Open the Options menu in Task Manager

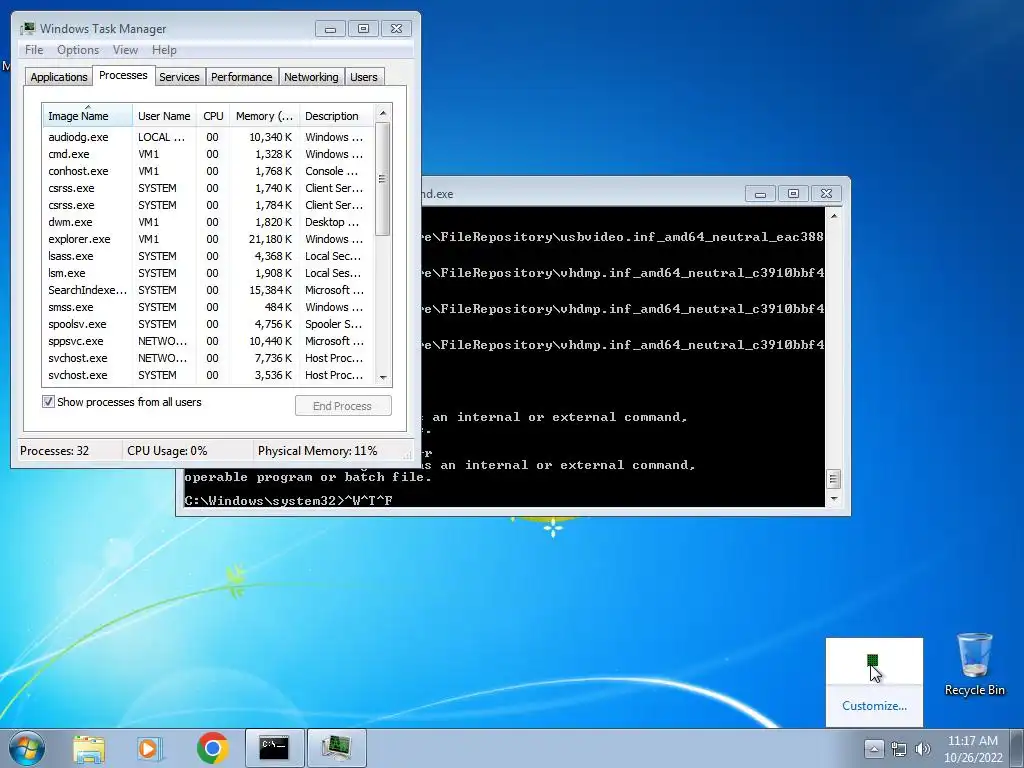[x=78, y=50]
